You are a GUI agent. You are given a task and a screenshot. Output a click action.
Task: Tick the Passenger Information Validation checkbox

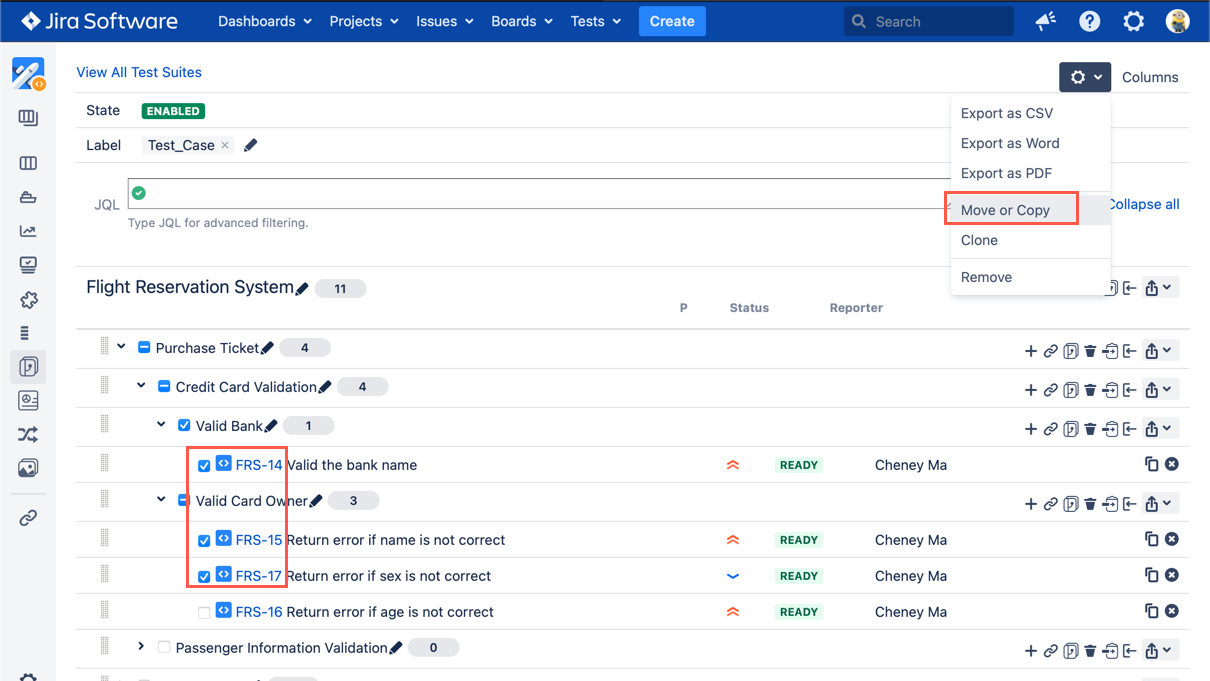[164, 647]
